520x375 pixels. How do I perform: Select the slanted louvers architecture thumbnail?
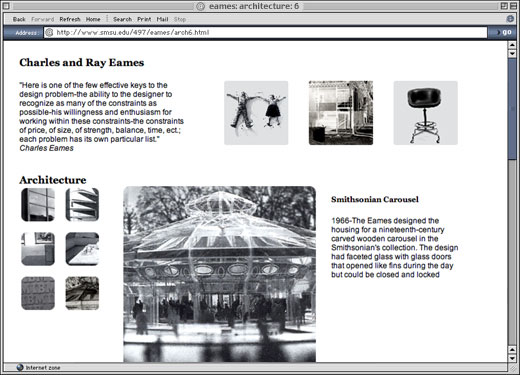pyautogui.click(x=82, y=204)
